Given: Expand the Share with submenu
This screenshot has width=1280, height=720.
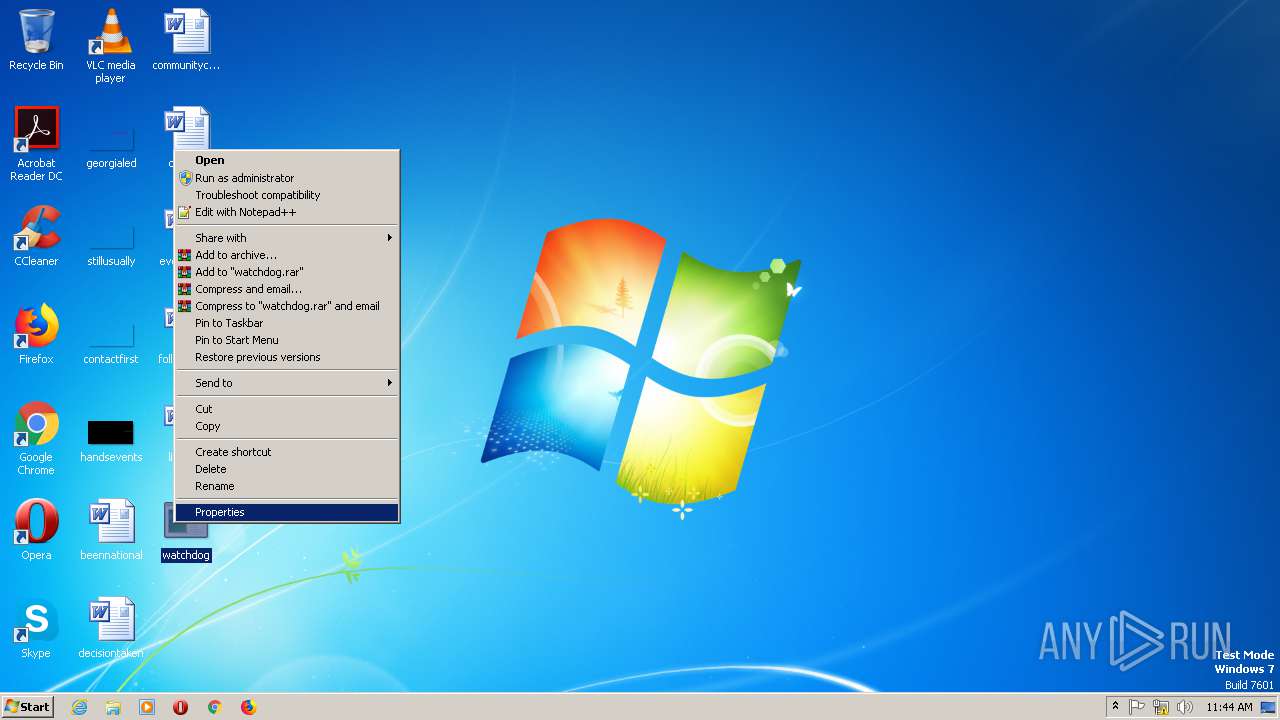Looking at the screenshot, I should tap(287, 238).
